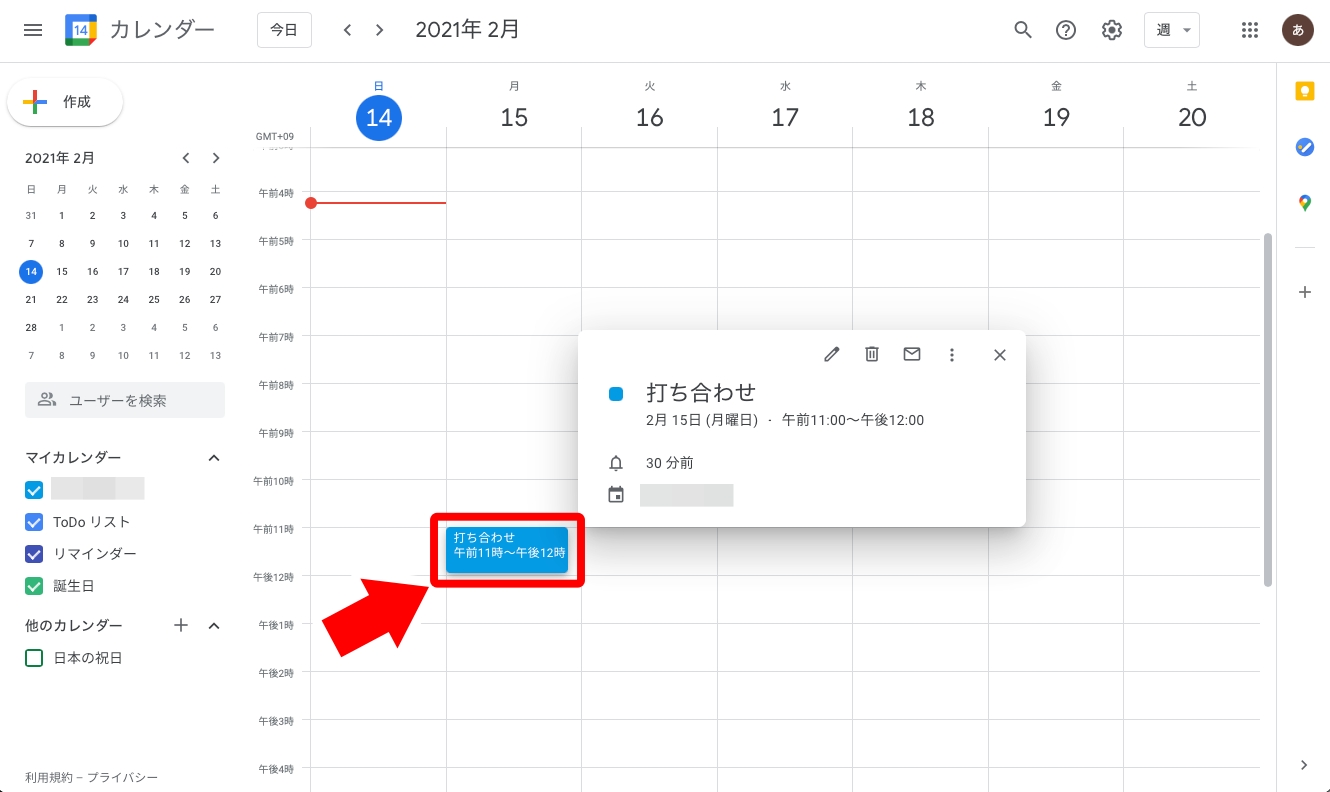
Task: Select day 20 in week header
Action: pyautogui.click(x=1192, y=117)
